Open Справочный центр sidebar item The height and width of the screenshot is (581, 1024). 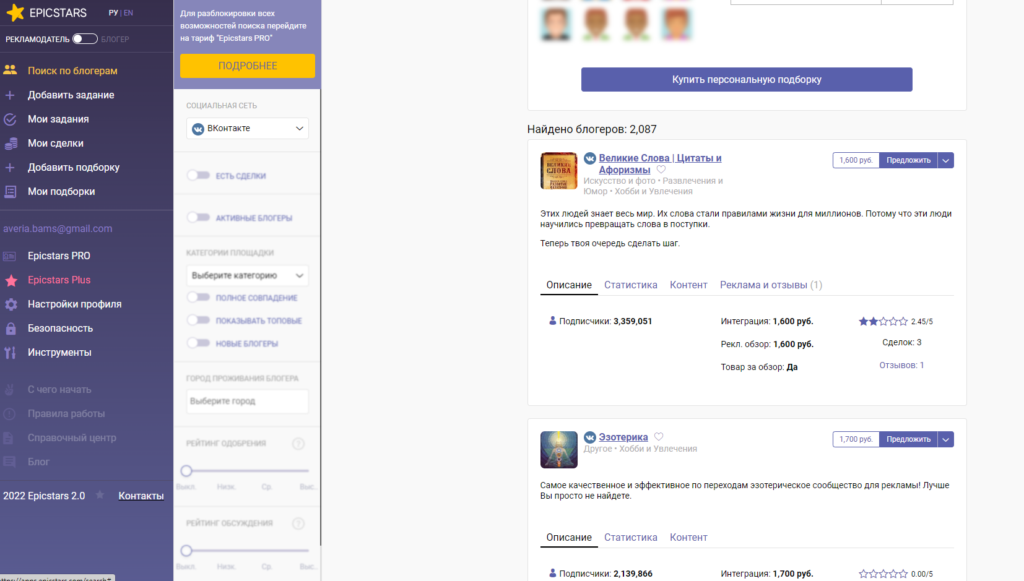[72, 437]
